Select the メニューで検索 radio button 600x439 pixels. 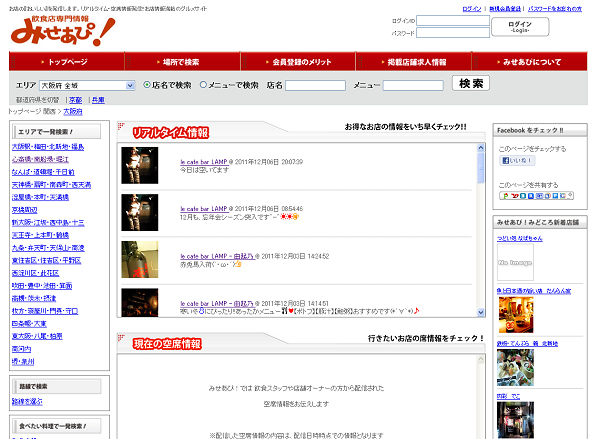[x=204, y=85]
